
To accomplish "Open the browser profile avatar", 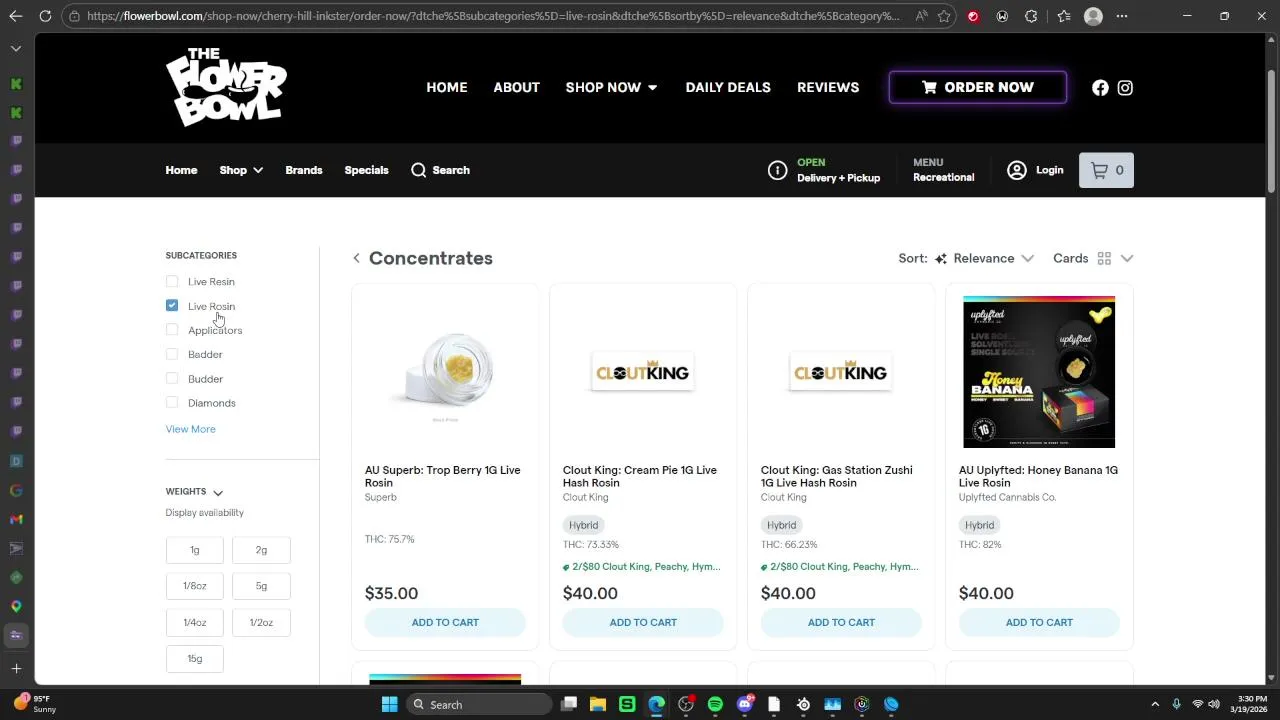I will point(1093,16).
